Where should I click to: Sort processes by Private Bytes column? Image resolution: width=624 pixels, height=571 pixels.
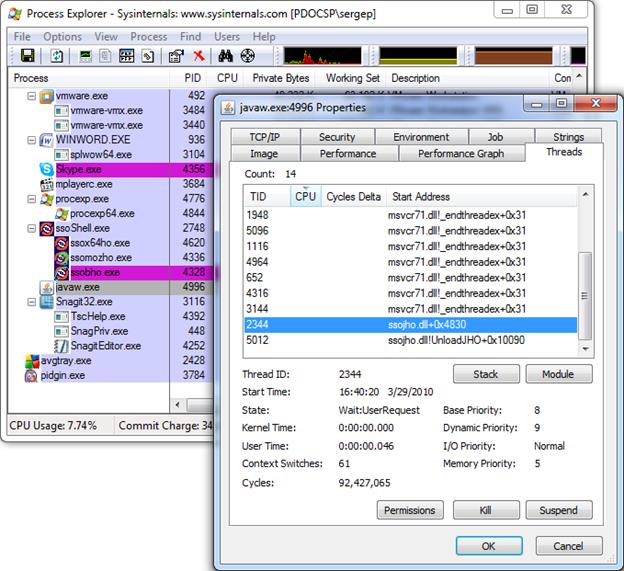281,78
